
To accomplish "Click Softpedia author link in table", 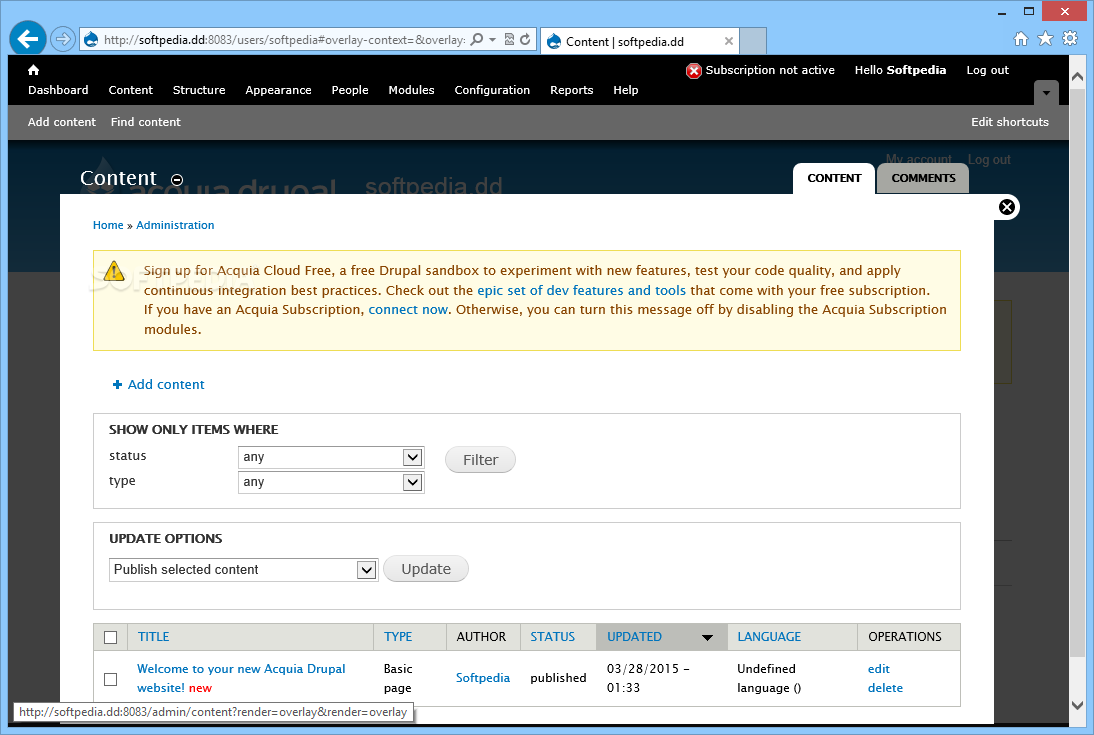I will click(483, 678).
